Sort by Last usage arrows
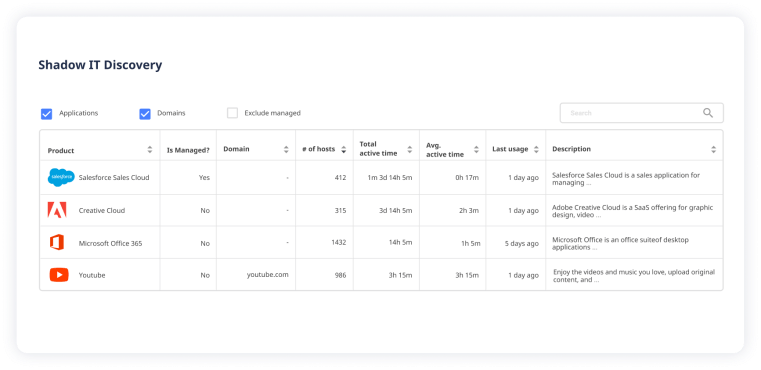The image size is (761, 370). (x=536, y=150)
